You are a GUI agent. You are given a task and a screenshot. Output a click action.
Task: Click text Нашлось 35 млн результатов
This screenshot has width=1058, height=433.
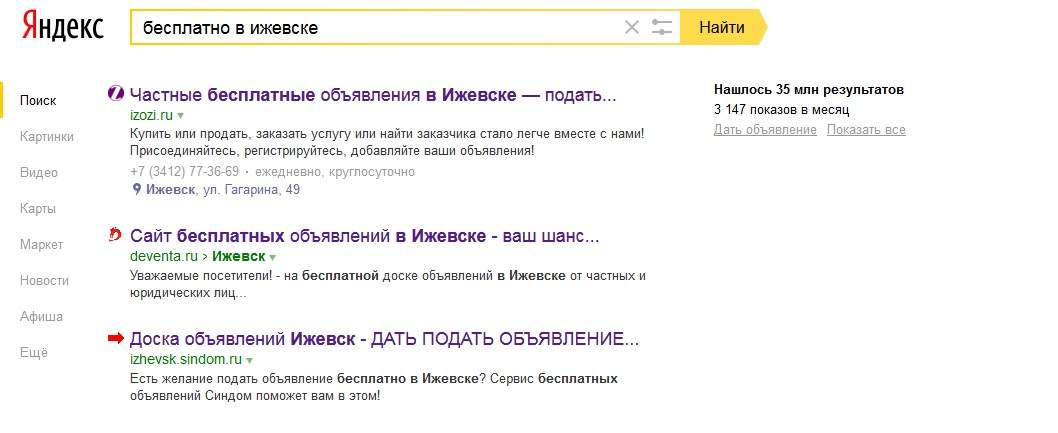(808, 90)
